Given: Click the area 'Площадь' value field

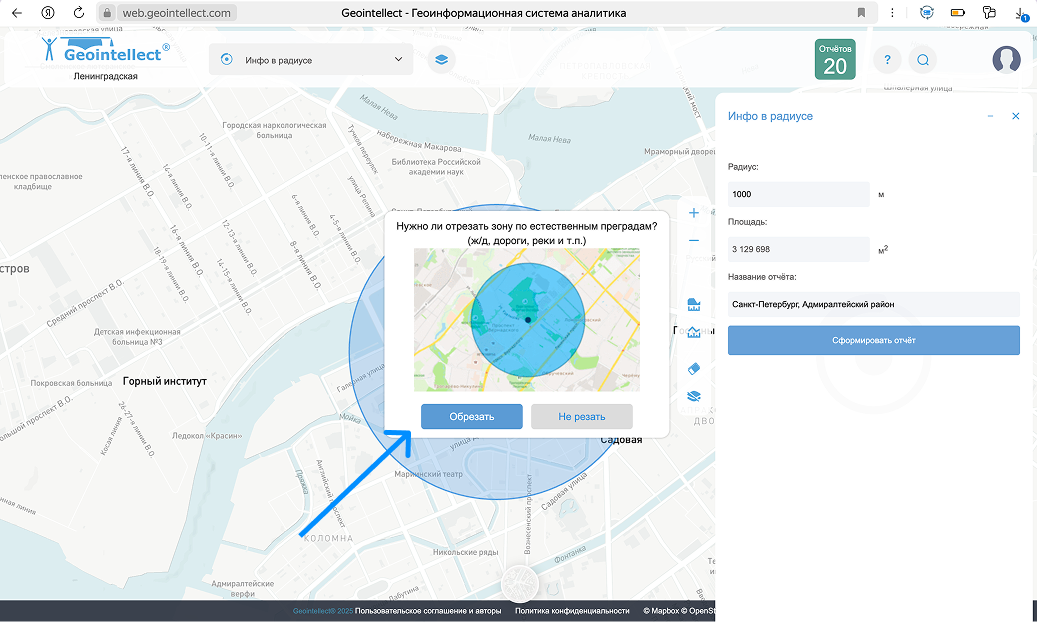Looking at the screenshot, I should pos(798,249).
